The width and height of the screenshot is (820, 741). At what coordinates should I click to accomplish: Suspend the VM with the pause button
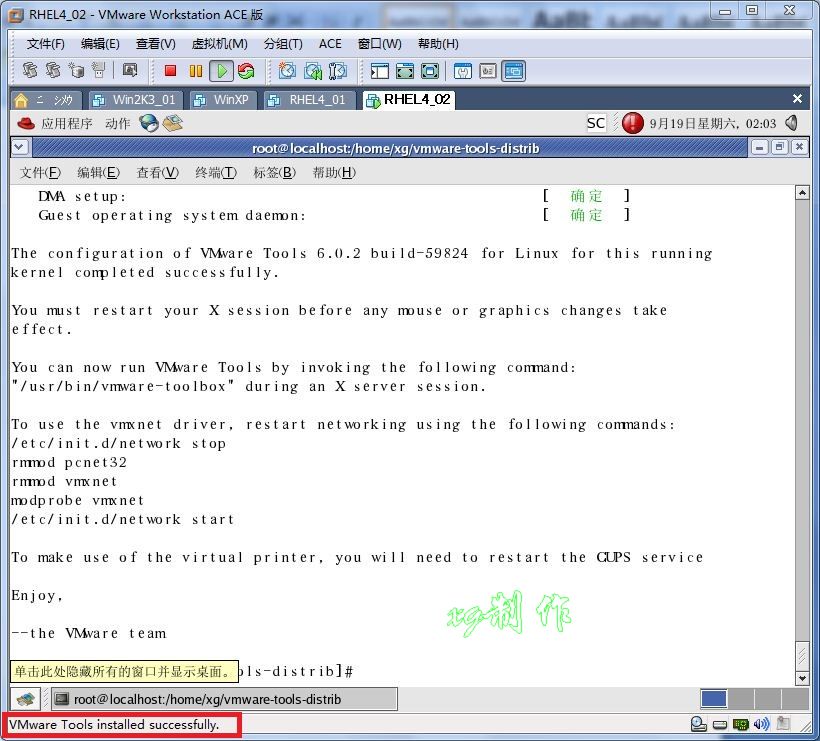[196, 71]
